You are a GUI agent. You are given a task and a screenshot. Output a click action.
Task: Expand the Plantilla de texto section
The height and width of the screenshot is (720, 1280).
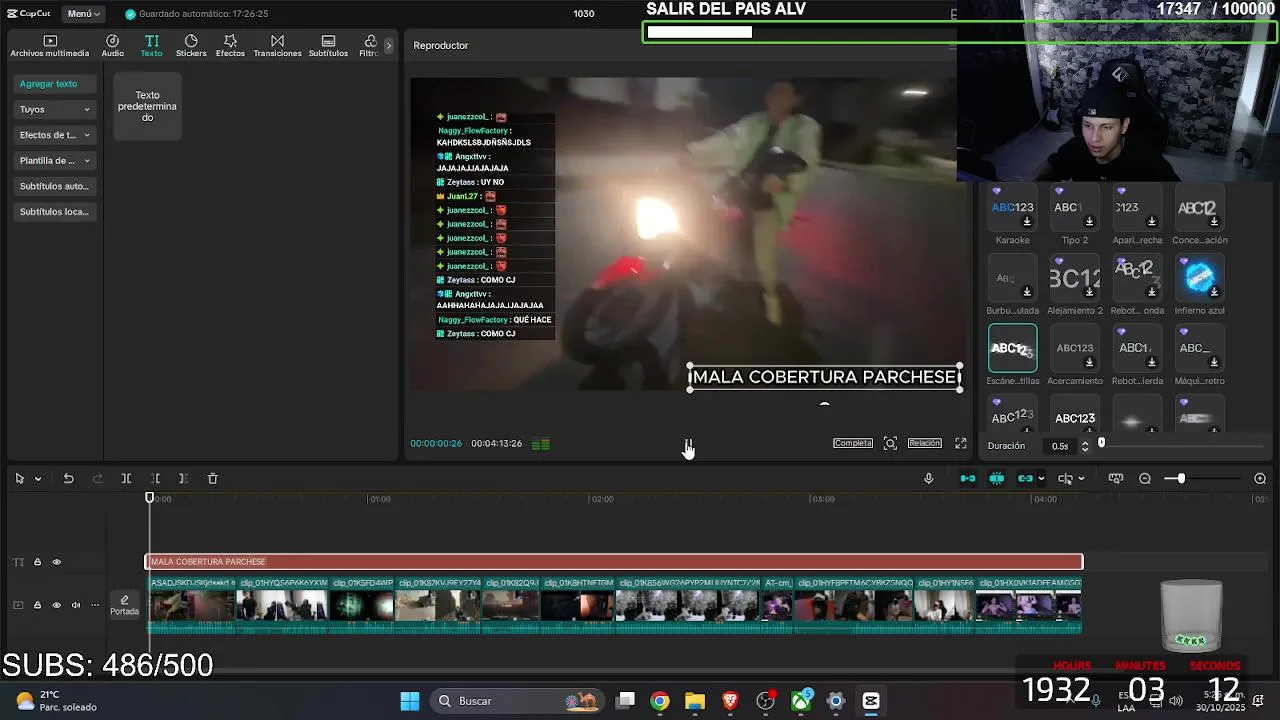pos(55,160)
